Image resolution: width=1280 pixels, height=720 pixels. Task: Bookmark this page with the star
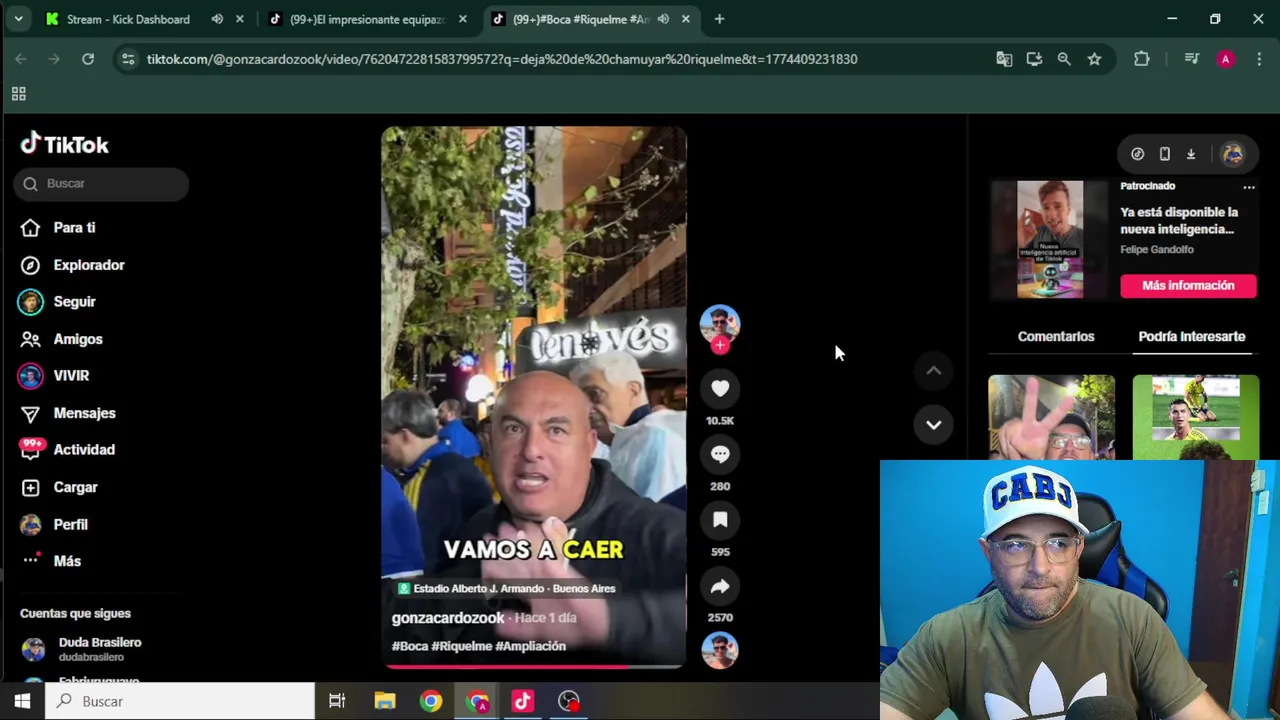pos(1094,59)
